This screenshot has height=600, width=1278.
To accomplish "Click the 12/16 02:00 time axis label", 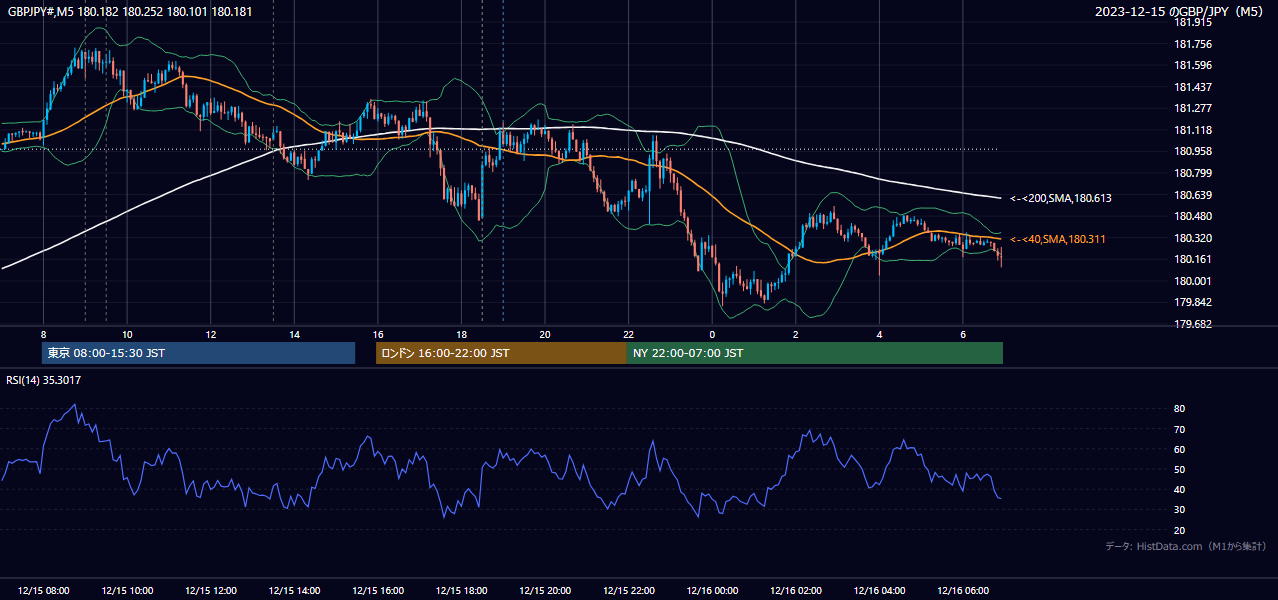I will (796, 591).
